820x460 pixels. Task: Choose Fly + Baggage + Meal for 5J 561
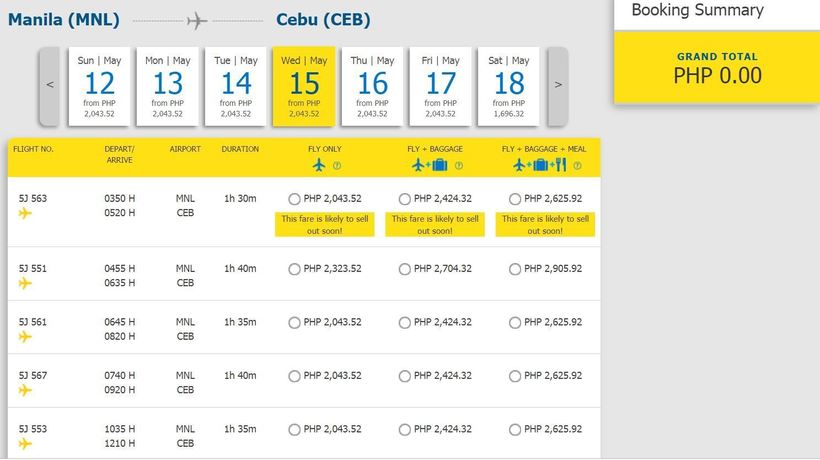(515, 322)
